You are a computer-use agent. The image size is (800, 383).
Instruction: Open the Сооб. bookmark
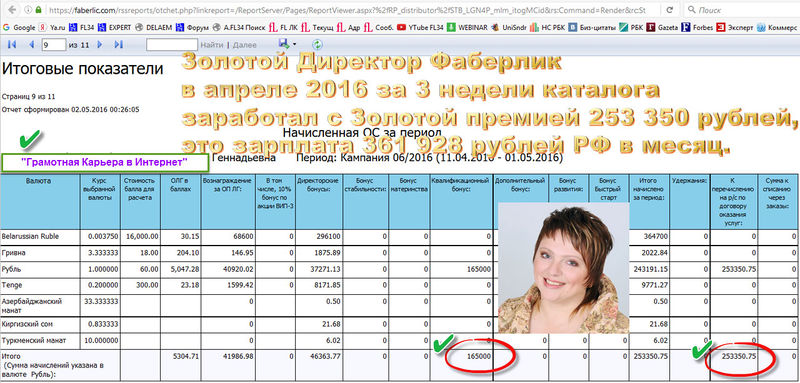(379, 27)
